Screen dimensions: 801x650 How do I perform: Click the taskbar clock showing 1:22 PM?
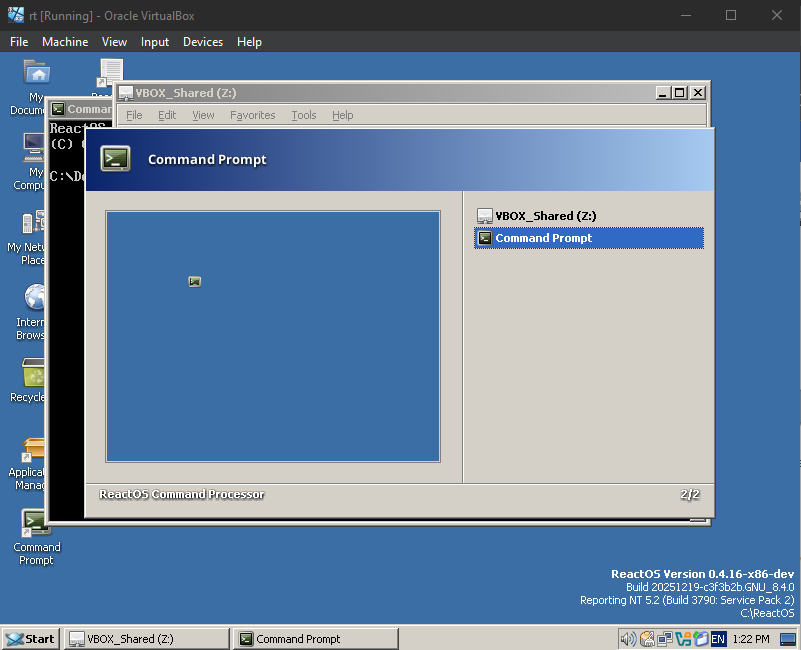(751, 639)
